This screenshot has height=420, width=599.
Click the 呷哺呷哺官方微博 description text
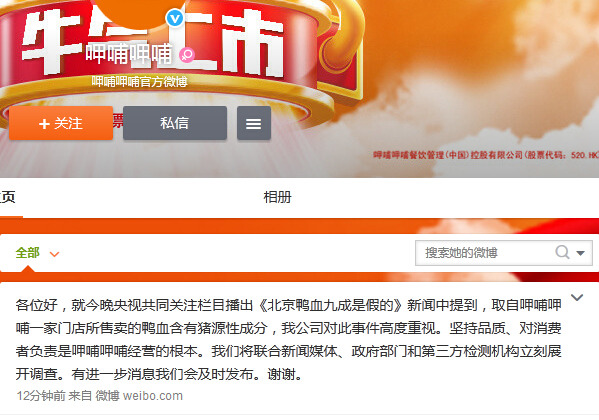point(139,81)
